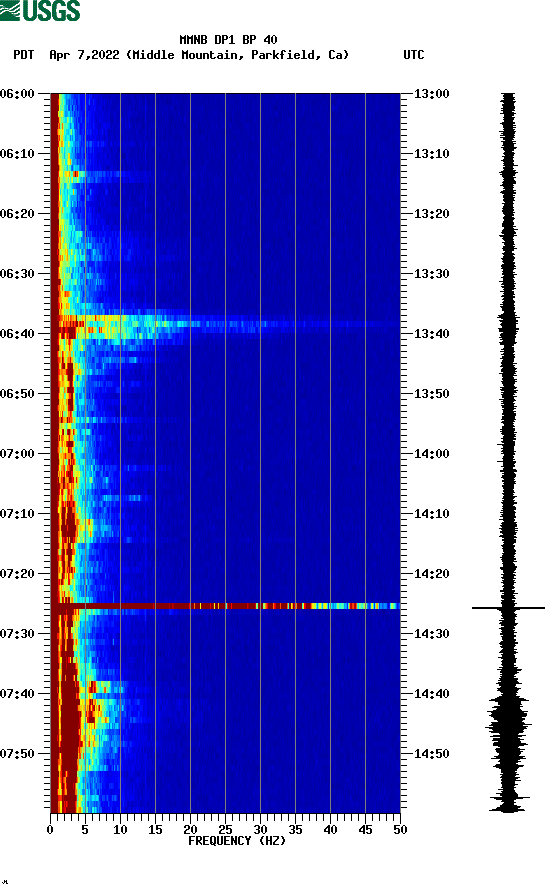This screenshot has width=552, height=893.
Task: Click the 07:30 PDT time label
Action: click(17, 634)
